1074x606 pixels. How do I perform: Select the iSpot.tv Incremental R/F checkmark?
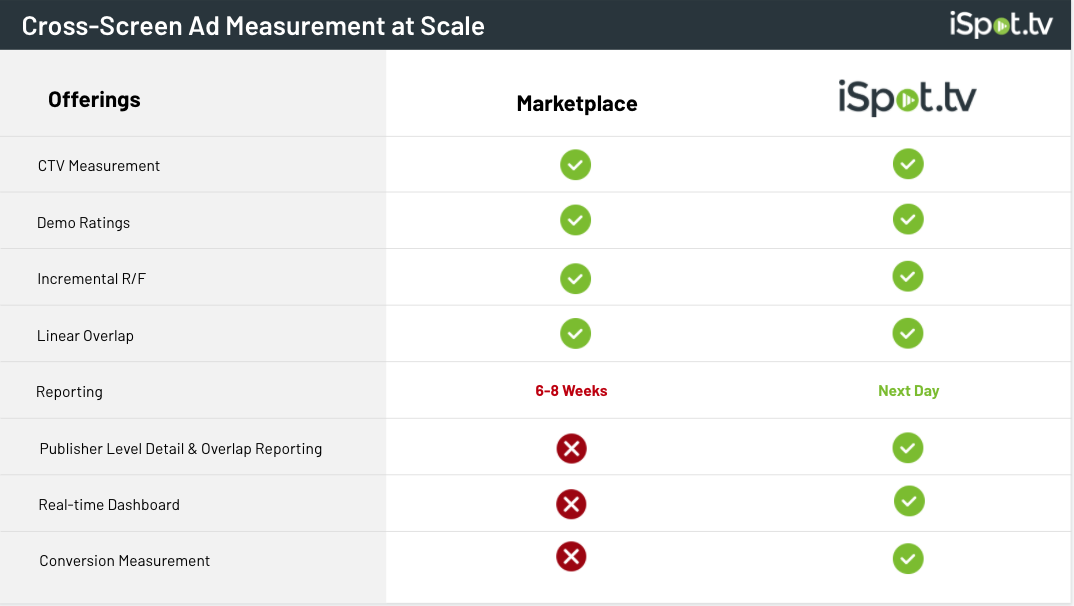pyautogui.click(x=908, y=275)
